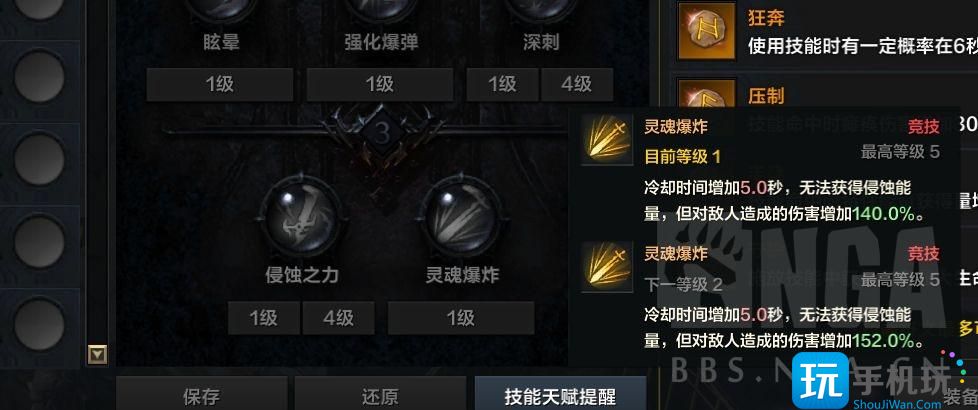Click the yellow scroll-down arrow button
The width and height of the screenshot is (978, 410).
coord(97,354)
